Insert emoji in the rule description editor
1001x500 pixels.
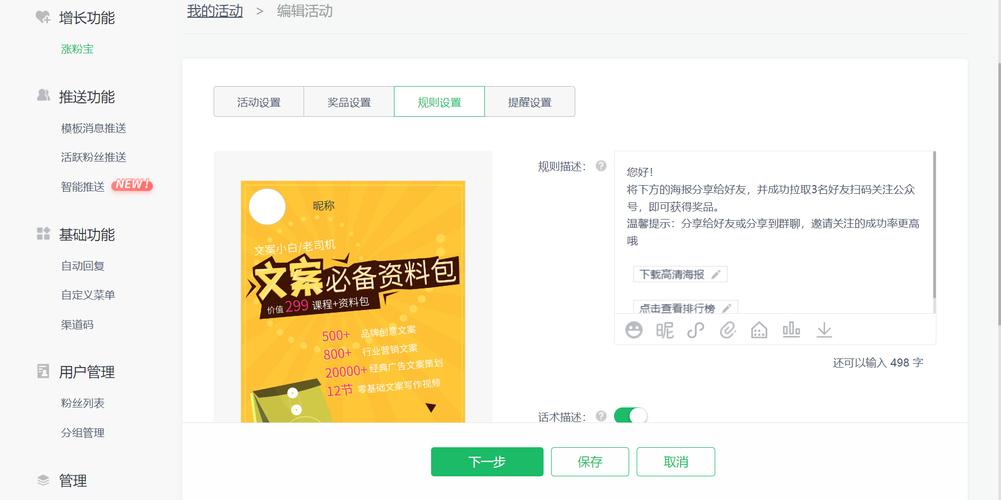633,330
